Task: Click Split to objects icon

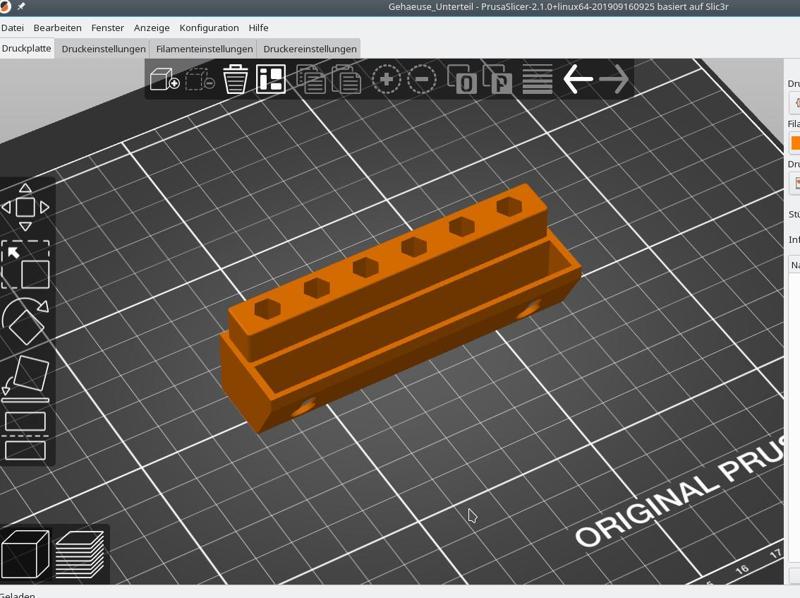Action: 462,79
